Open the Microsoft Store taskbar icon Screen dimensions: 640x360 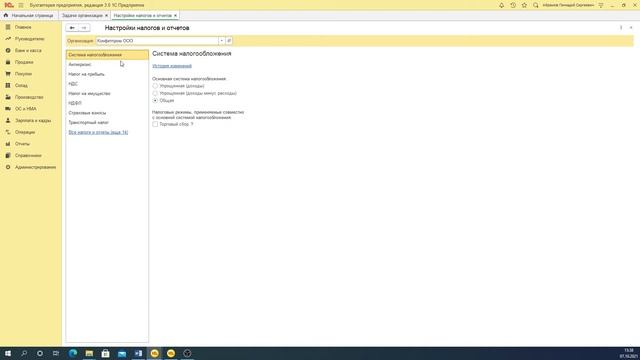105,353
